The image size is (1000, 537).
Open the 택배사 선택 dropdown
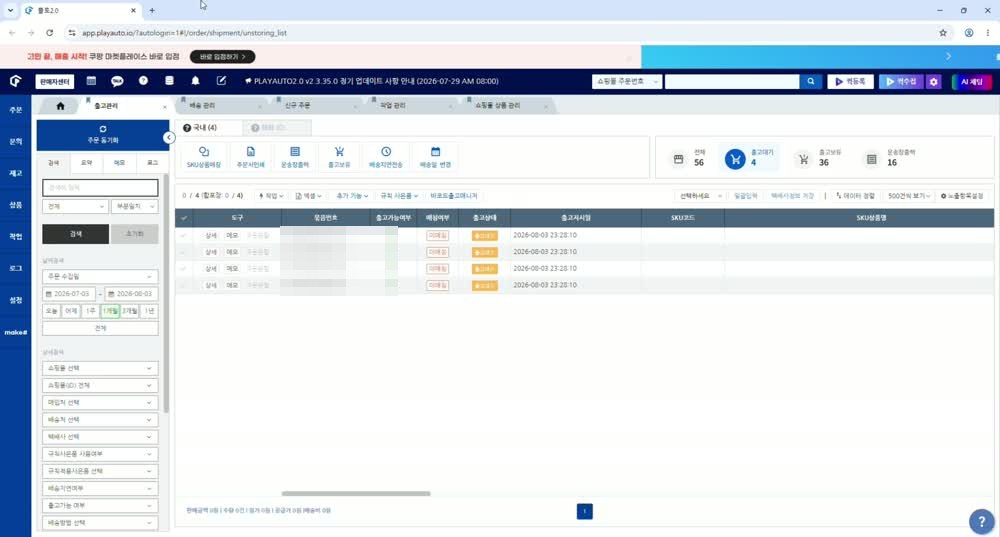[100, 437]
